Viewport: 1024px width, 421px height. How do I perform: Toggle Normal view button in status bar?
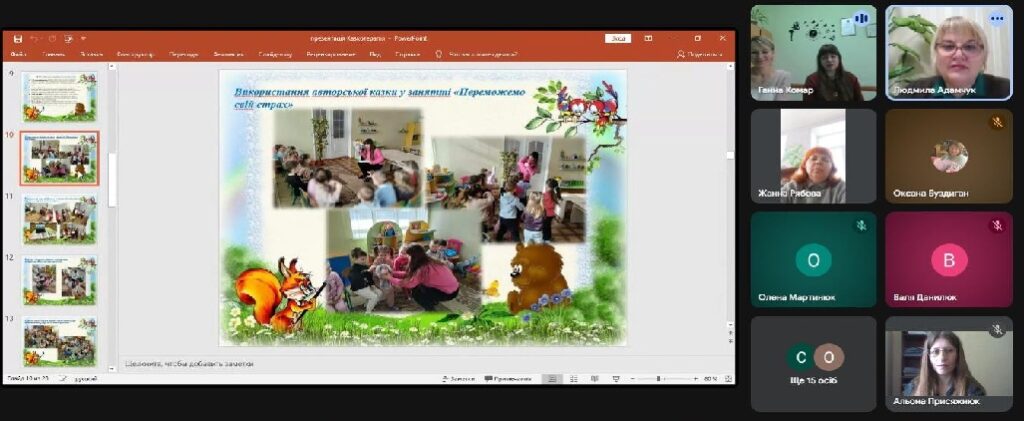click(551, 379)
